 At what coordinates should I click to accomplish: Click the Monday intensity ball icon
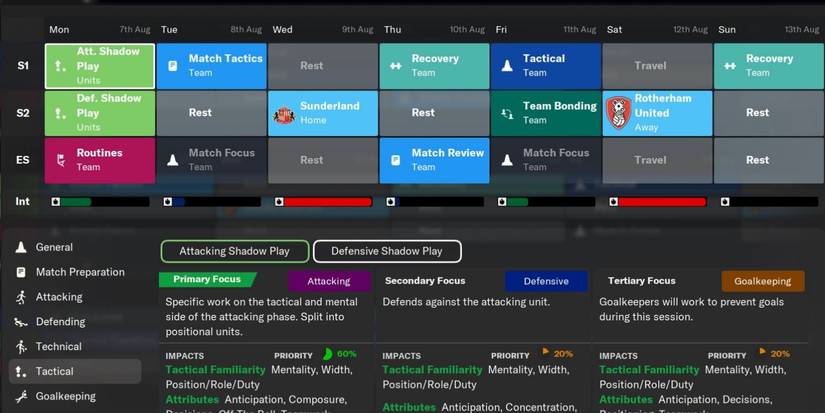[56, 202]
